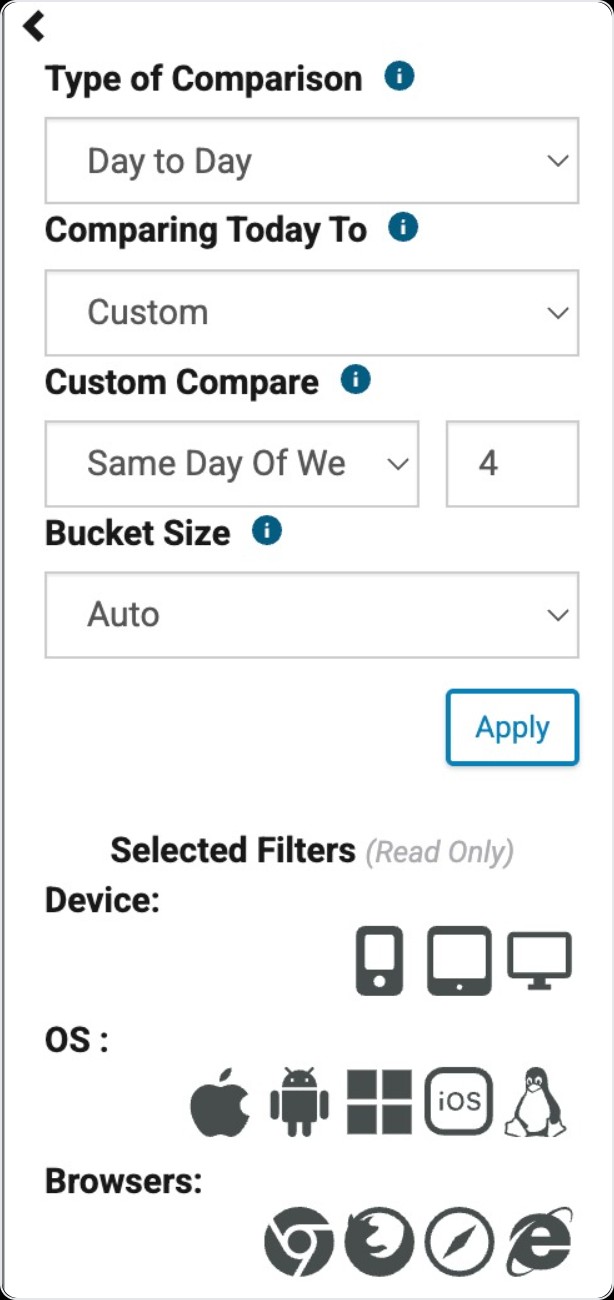Click the custom compare number field
Viewport: 614px width, 1300px height.
(x=512, y=464)
